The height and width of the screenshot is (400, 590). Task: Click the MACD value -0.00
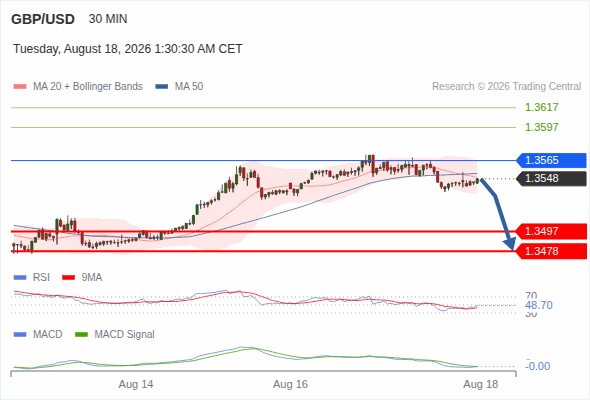[x=538, y=366]
